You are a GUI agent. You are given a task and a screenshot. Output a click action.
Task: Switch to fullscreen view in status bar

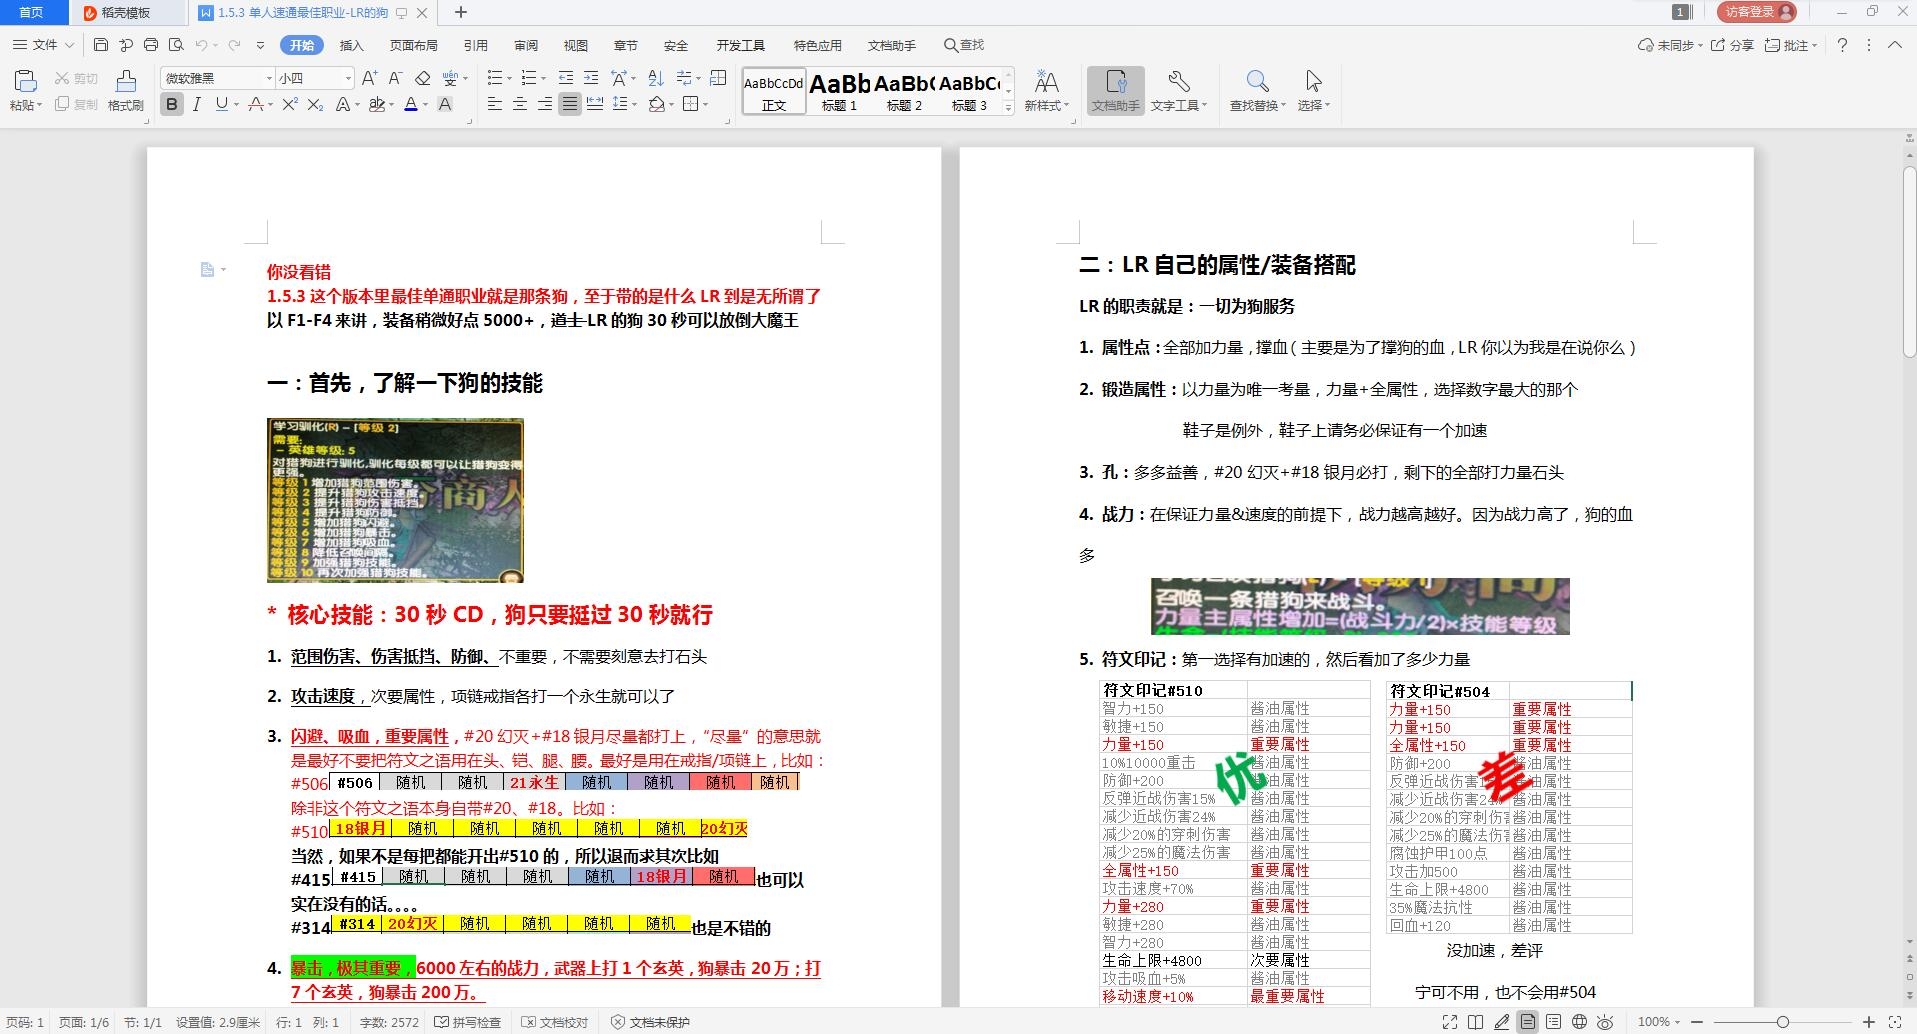1450,1022
